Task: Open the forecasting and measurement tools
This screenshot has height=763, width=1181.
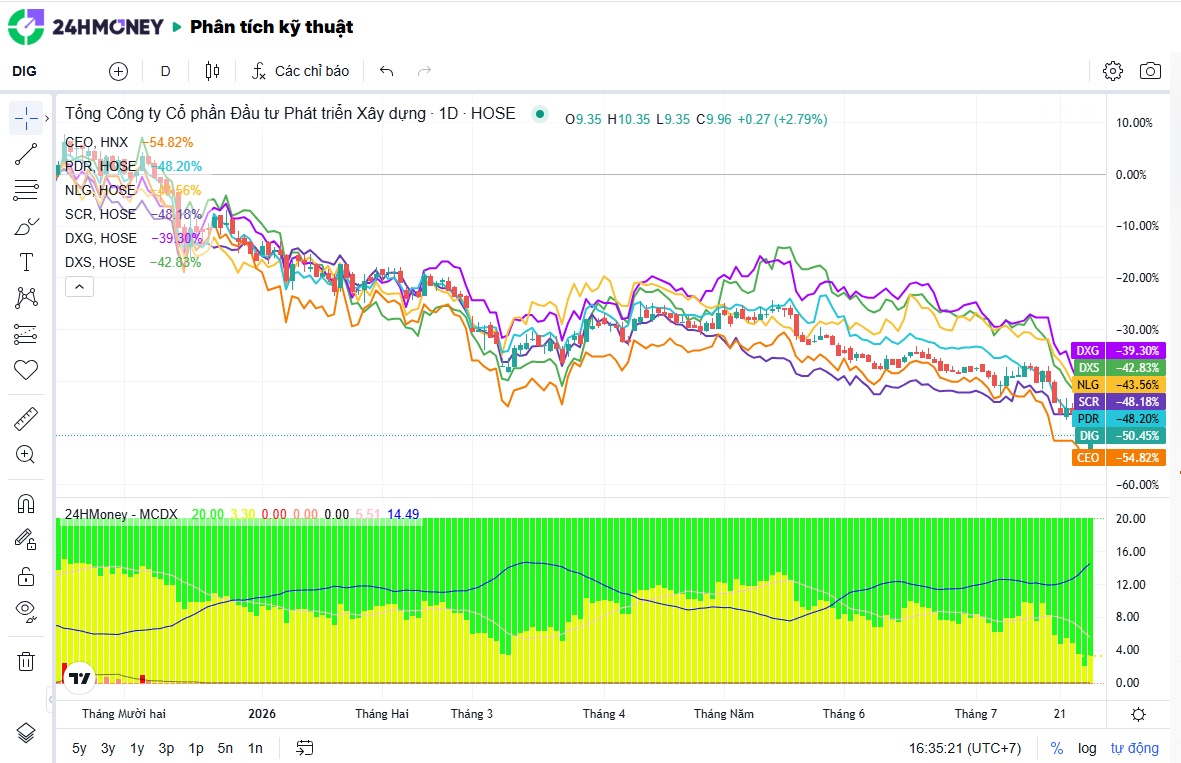Action: click(x=26, y=334)
